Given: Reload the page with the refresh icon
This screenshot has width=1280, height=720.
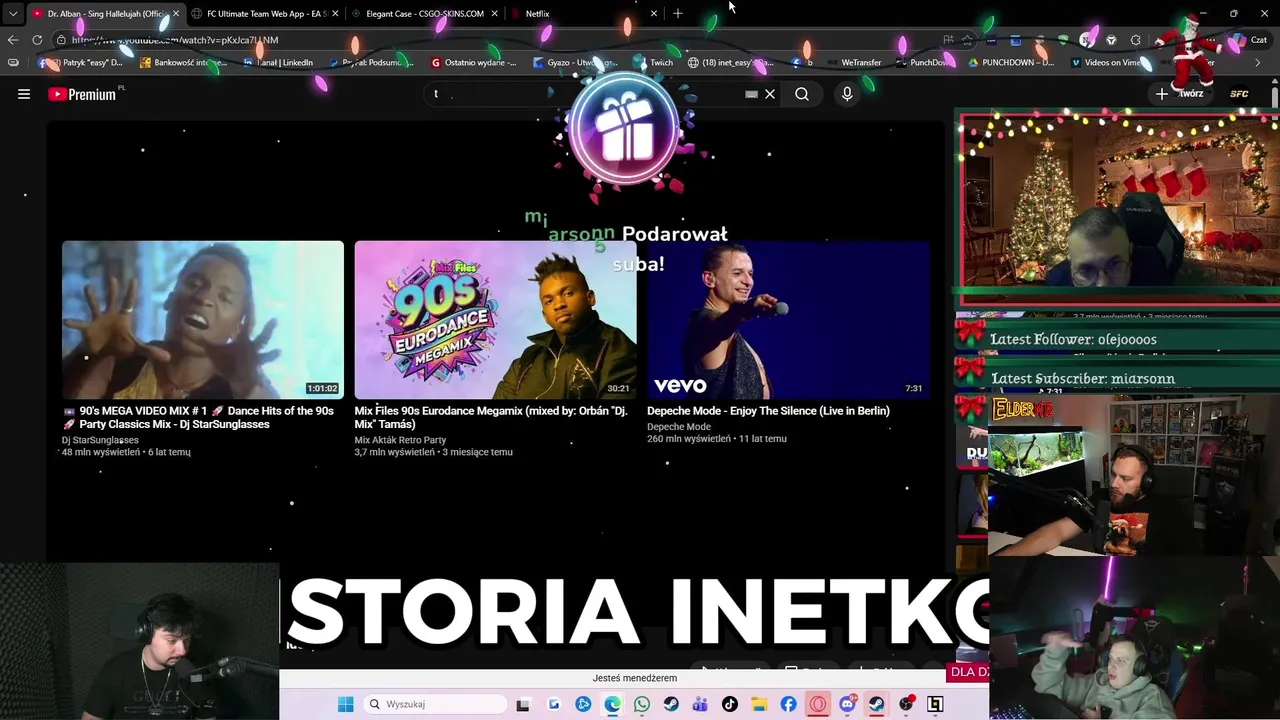Looking at the screenshot, I should [37, 40].
